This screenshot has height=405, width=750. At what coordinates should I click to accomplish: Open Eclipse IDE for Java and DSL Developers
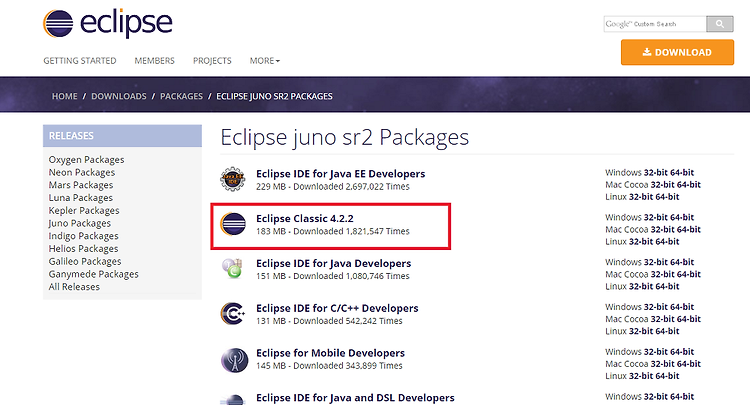355,398
